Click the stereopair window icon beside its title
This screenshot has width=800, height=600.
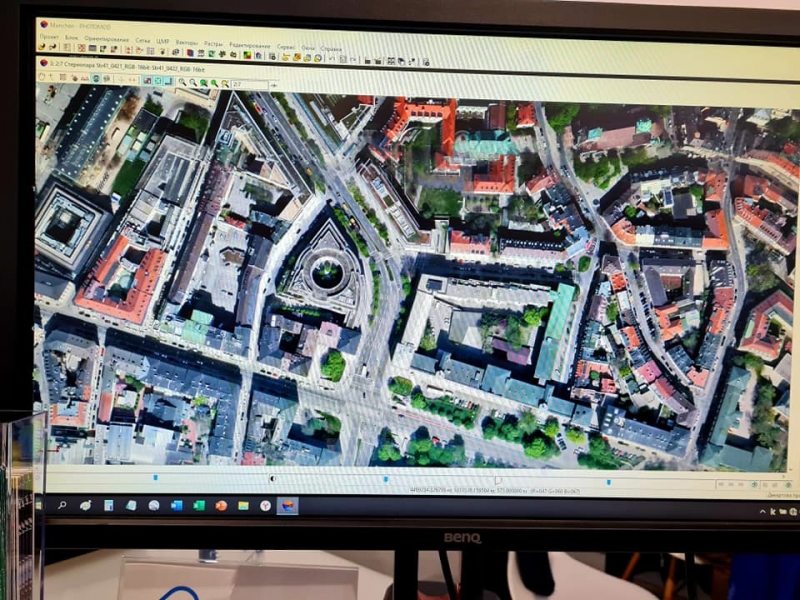point(42,62)
